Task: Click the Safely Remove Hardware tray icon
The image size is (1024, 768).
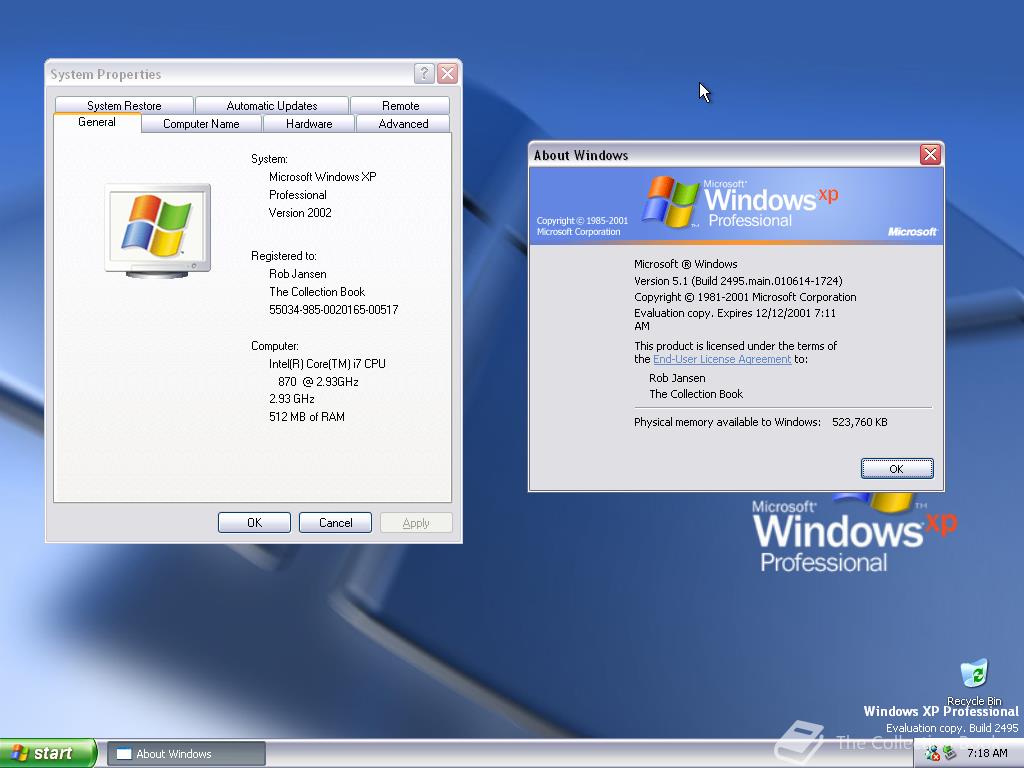Action: coord(949,753)
